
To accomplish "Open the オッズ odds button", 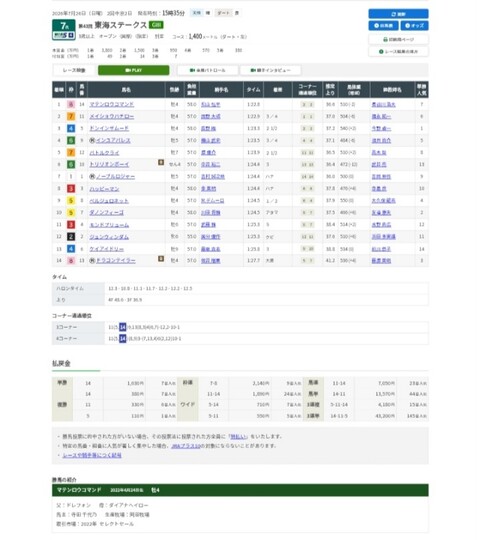I will [414, 25].
